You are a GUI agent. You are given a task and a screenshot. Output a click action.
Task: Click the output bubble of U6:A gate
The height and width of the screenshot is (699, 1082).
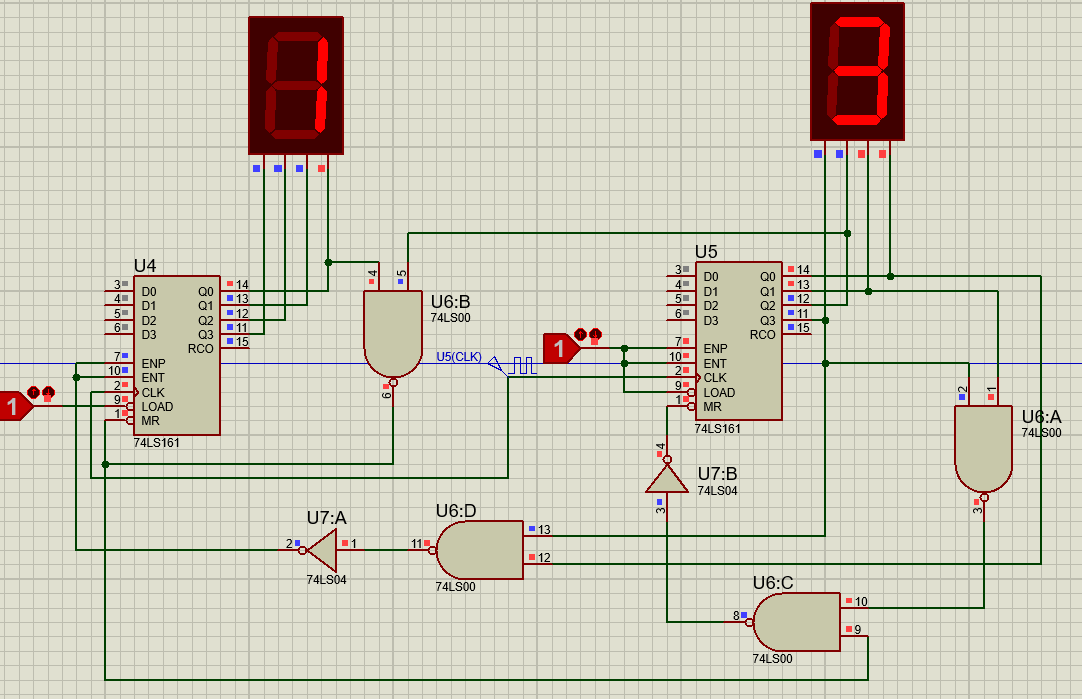pyautogui.click(x=984, y=497)
